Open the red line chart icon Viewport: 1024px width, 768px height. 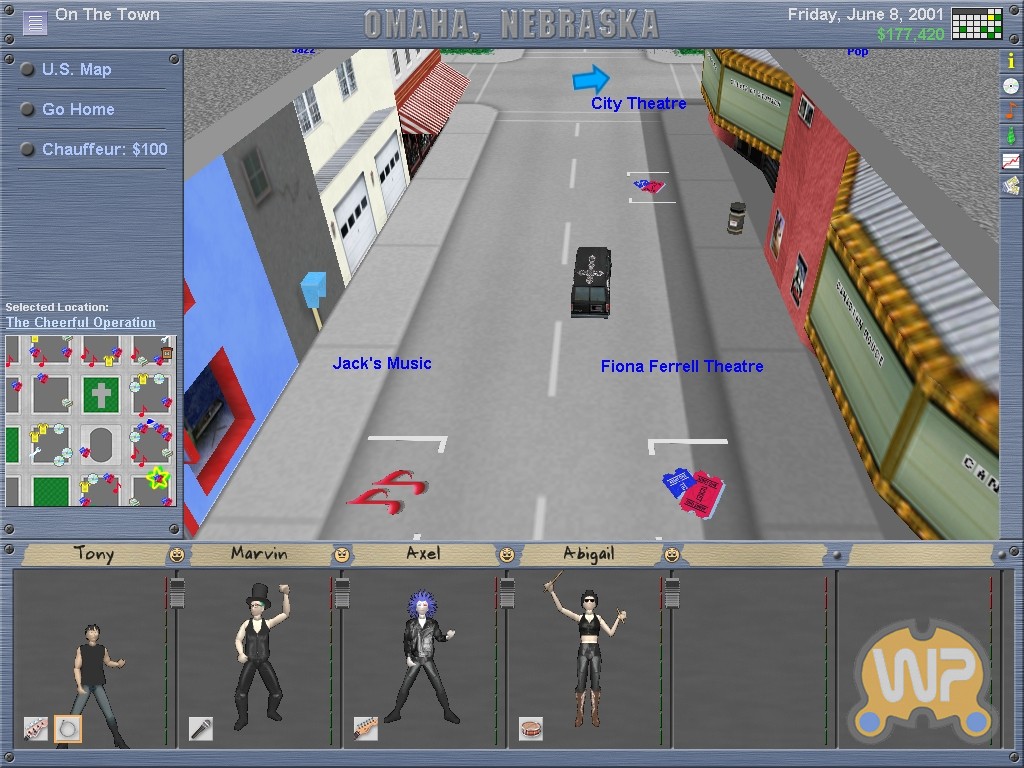pos(1011,160)
